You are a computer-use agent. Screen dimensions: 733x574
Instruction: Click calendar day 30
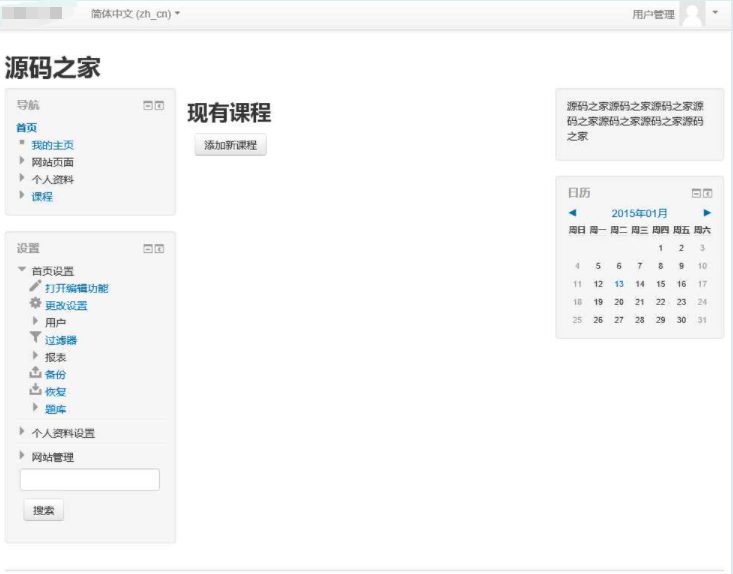[x=681, y=320]
